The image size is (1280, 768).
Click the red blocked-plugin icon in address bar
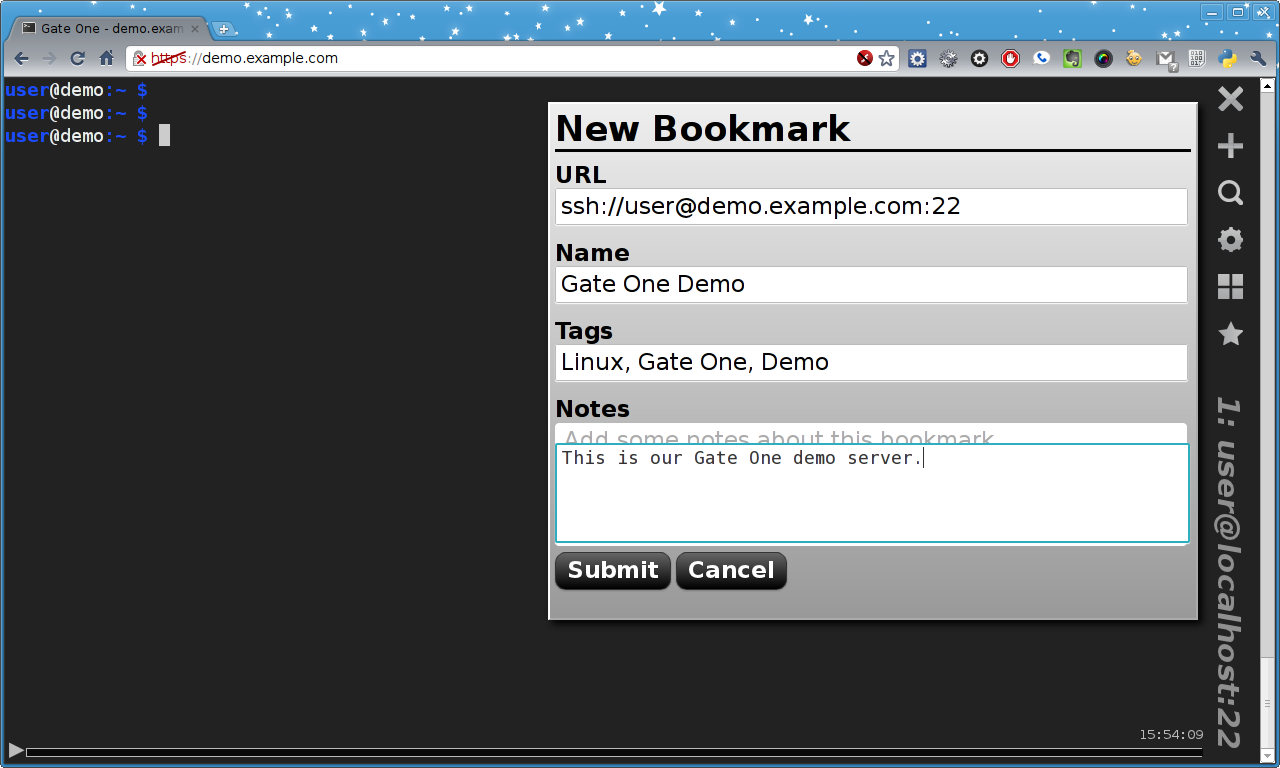(x=865, y=58)
